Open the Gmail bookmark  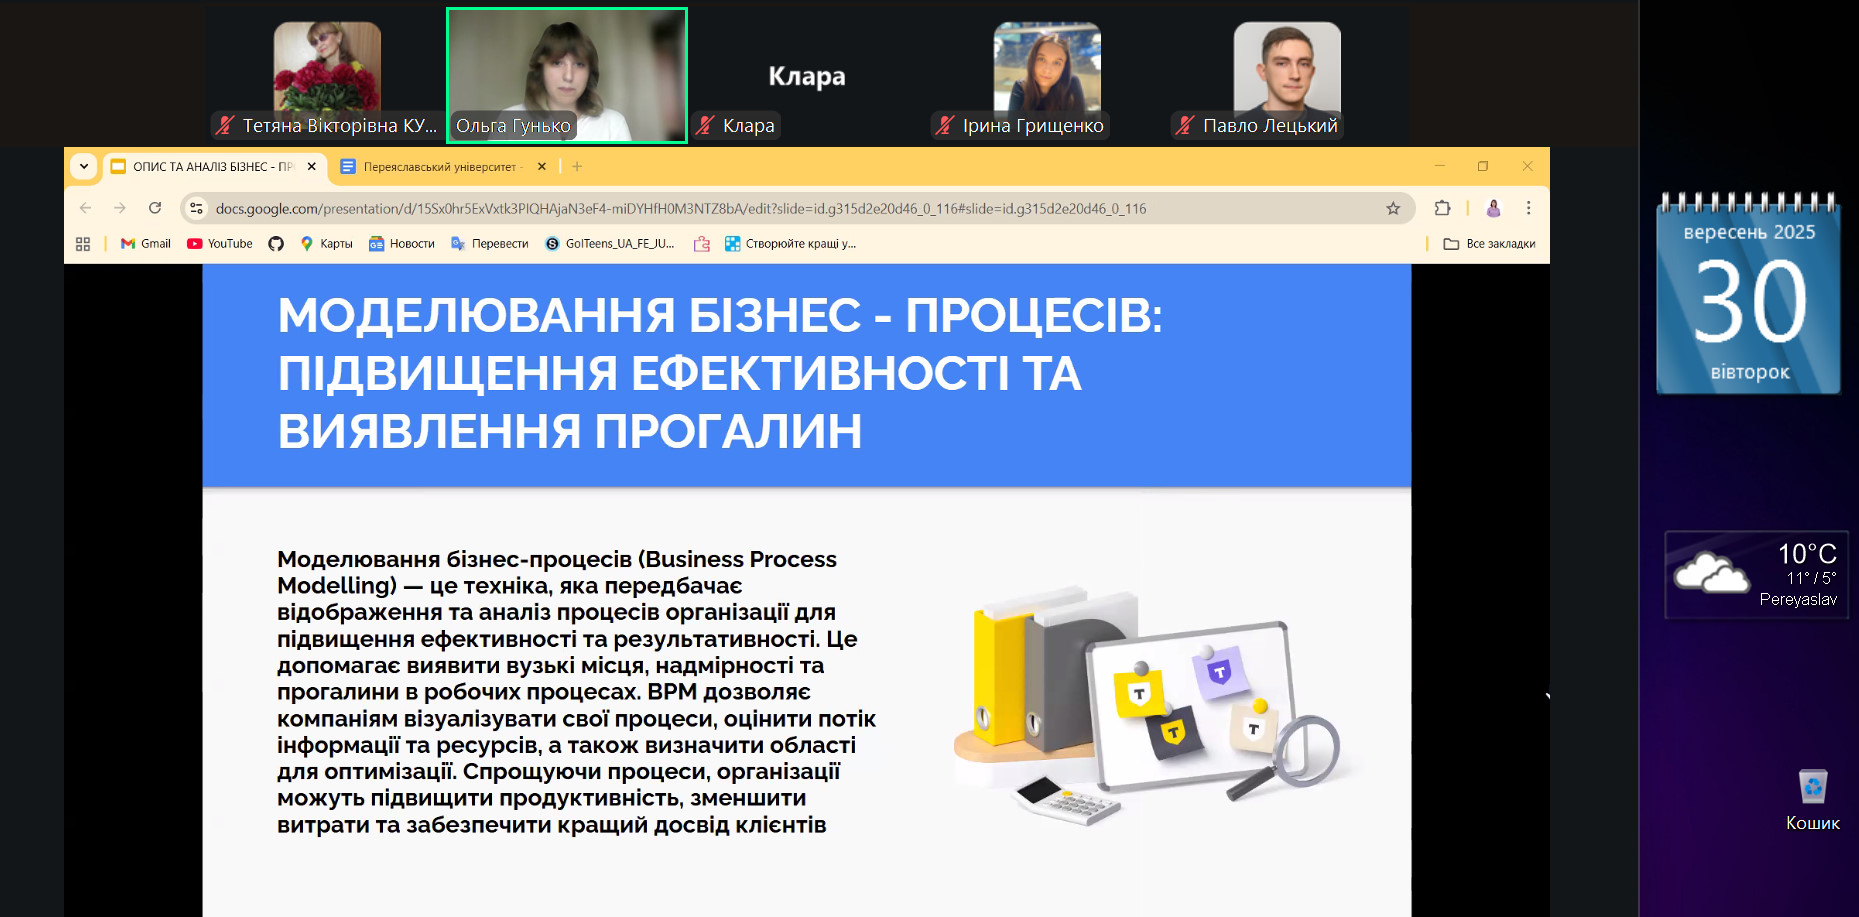(146, 244)
